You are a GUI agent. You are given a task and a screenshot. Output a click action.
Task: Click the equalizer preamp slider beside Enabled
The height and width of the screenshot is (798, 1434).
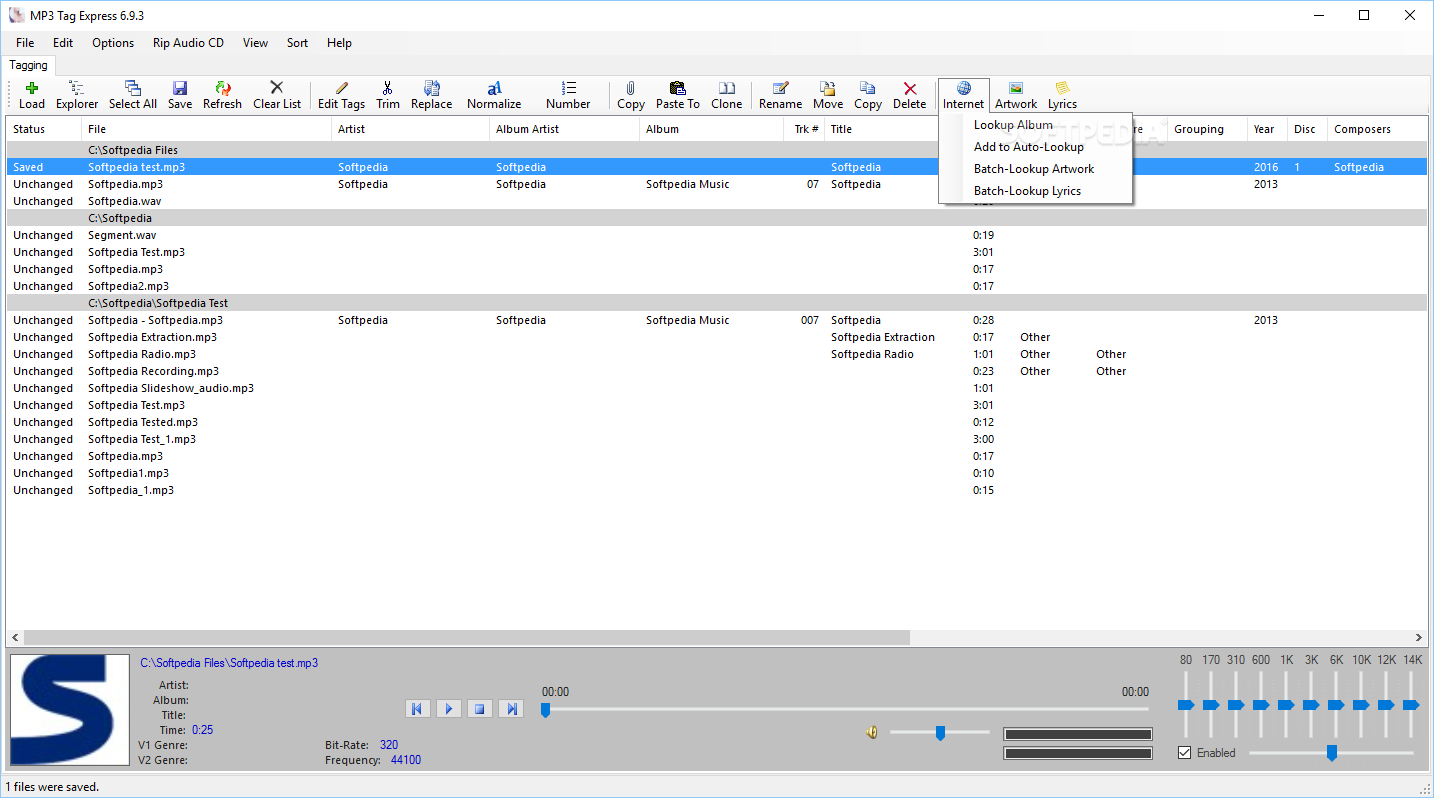(x=1331, y=753)
